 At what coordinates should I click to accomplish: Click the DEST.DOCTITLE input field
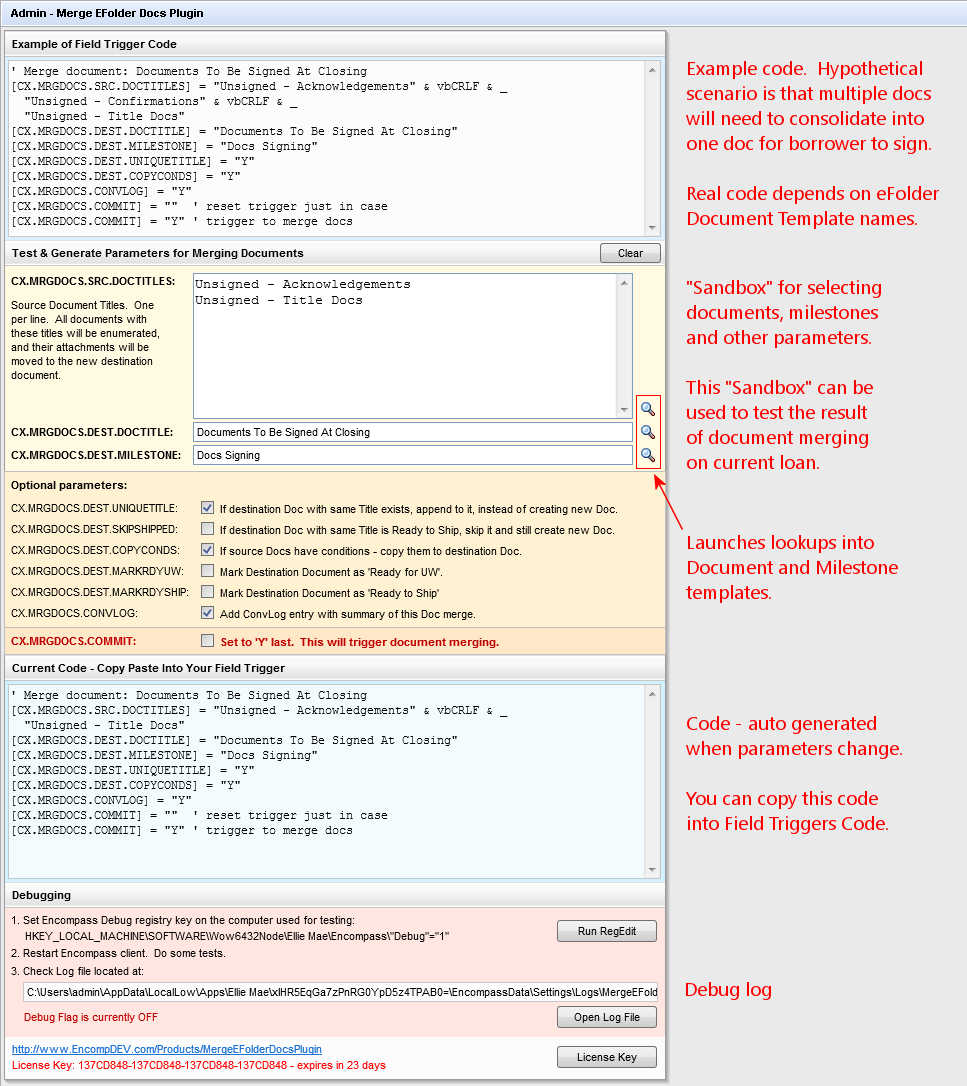413,432
